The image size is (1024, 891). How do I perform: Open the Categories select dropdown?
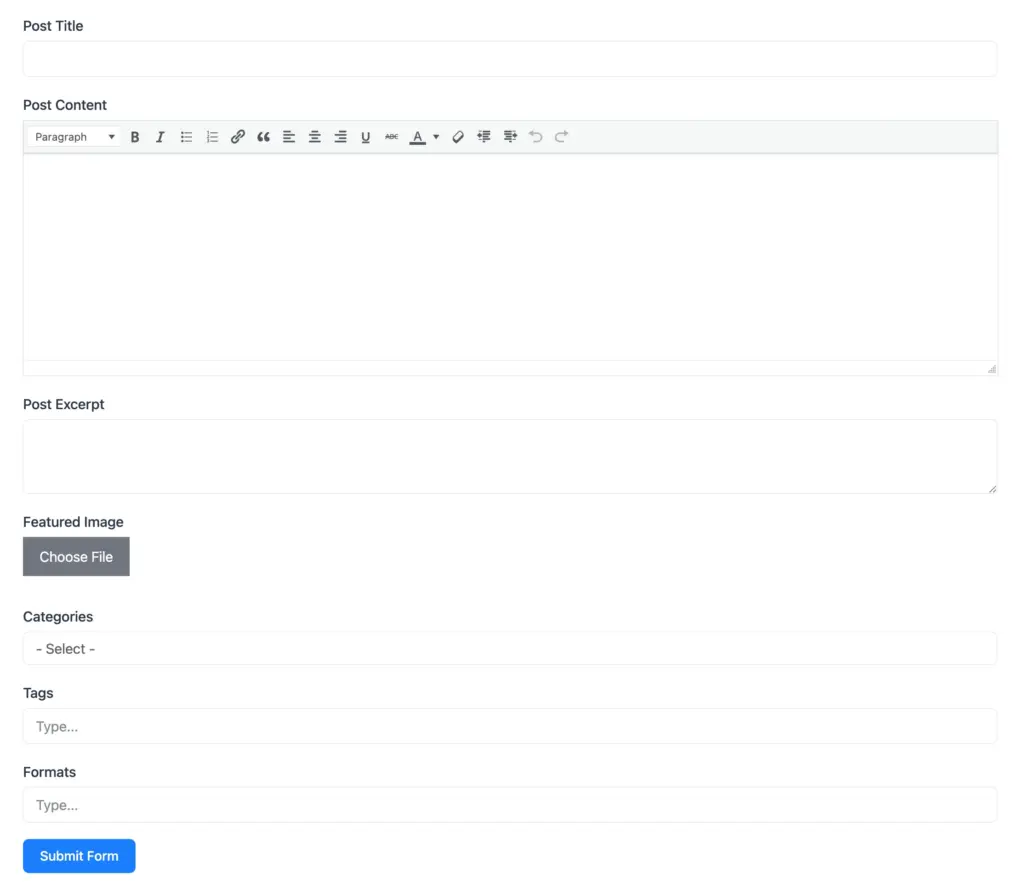click(x=510, y=648)
